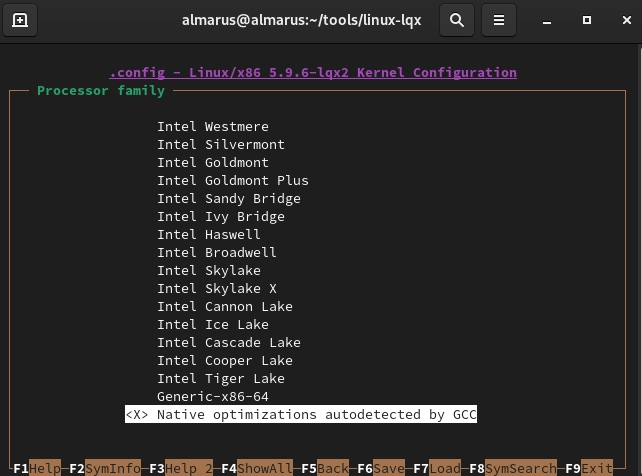This screenshot has height=476, width=642.
Task: Maximize the terminal window
Action: [x=587, y=20]
